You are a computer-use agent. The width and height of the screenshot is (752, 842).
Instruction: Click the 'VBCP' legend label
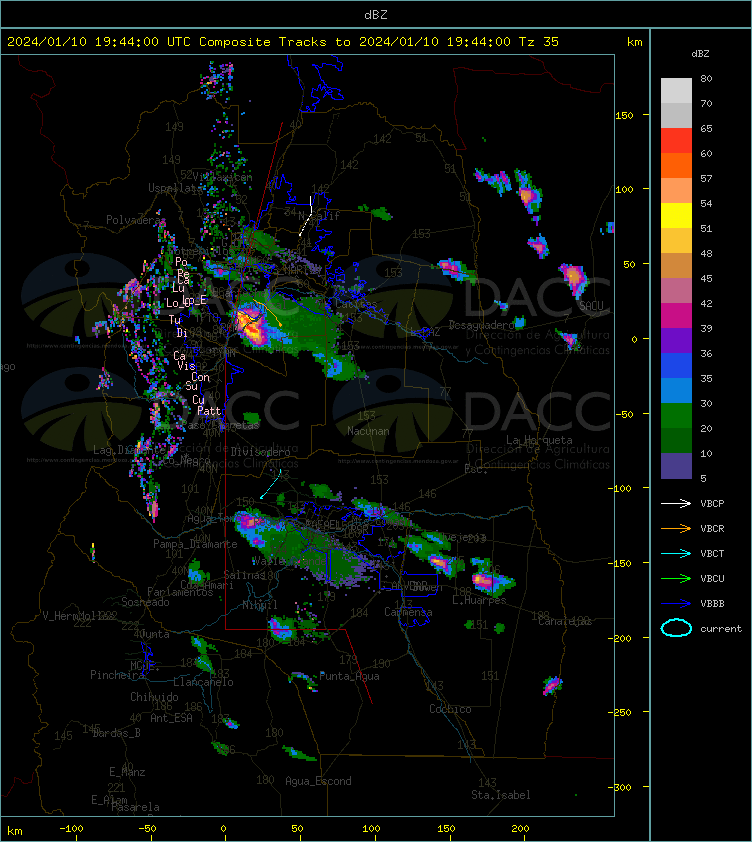[712, 504]
